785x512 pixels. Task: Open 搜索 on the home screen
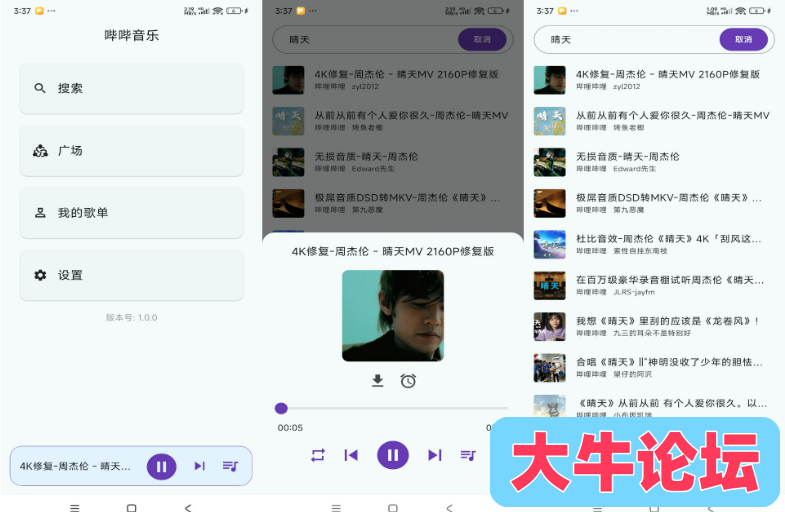click(132, 89)
